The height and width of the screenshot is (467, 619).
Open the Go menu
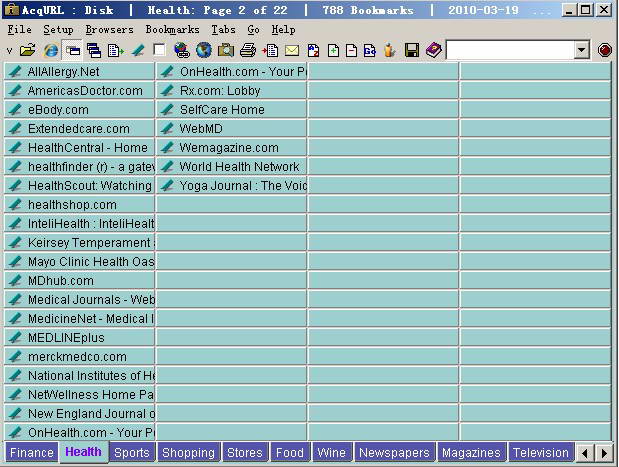coord(253,30)
